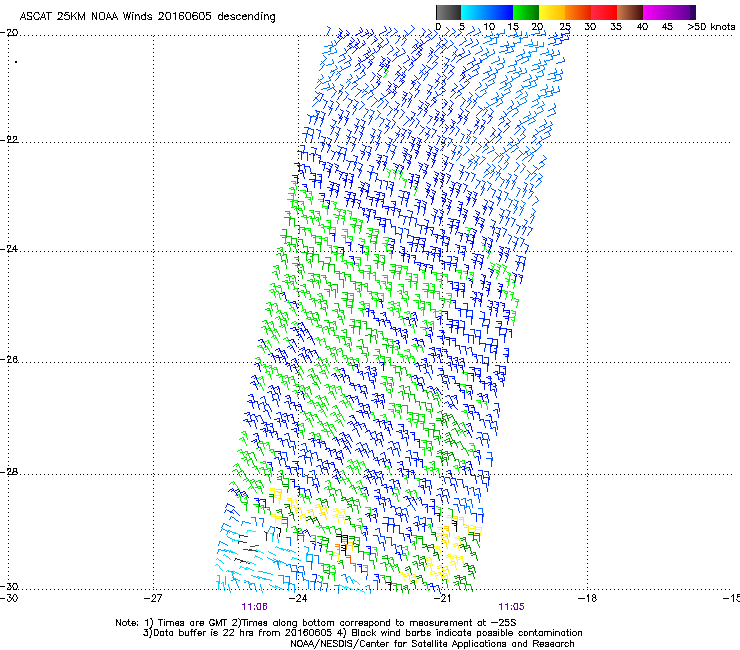This screenshot has width=740, height=650.
Task: Click the longitude label '-24' on bottom axis
Action: coord(297,599)
